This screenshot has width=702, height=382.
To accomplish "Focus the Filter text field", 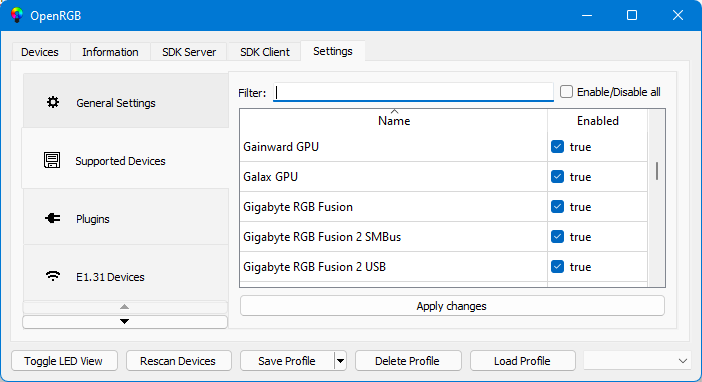I will [413, 92].
